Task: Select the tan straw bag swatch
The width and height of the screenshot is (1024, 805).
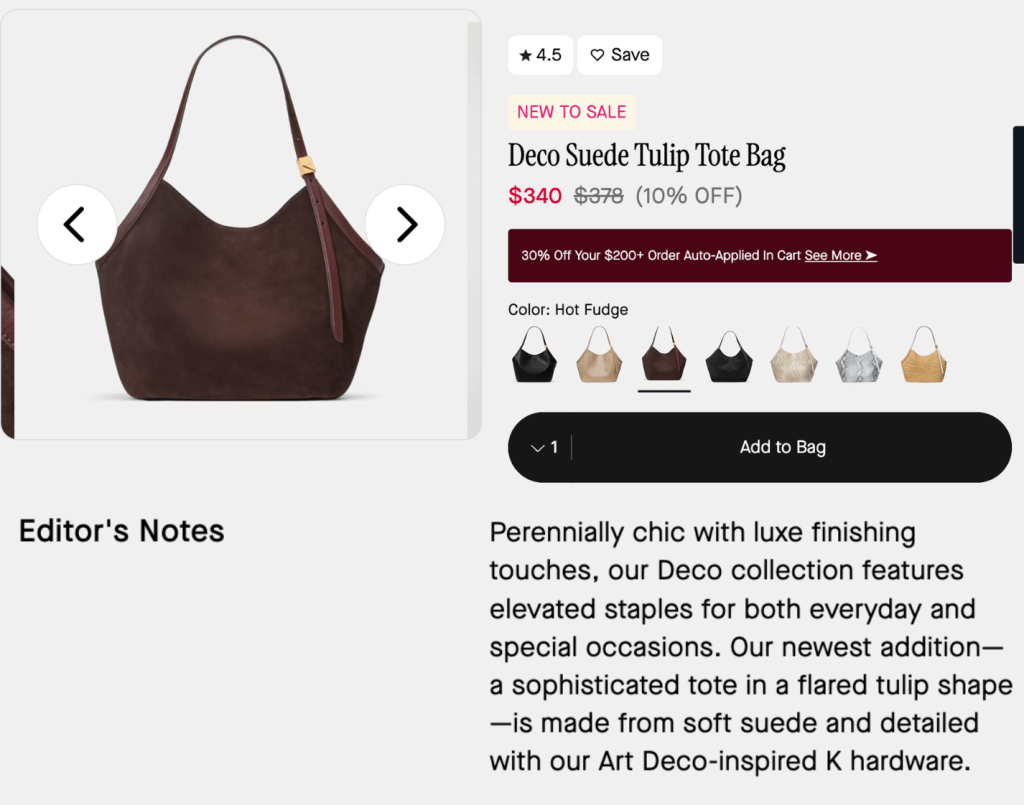Action: click(x=923, y=354)
